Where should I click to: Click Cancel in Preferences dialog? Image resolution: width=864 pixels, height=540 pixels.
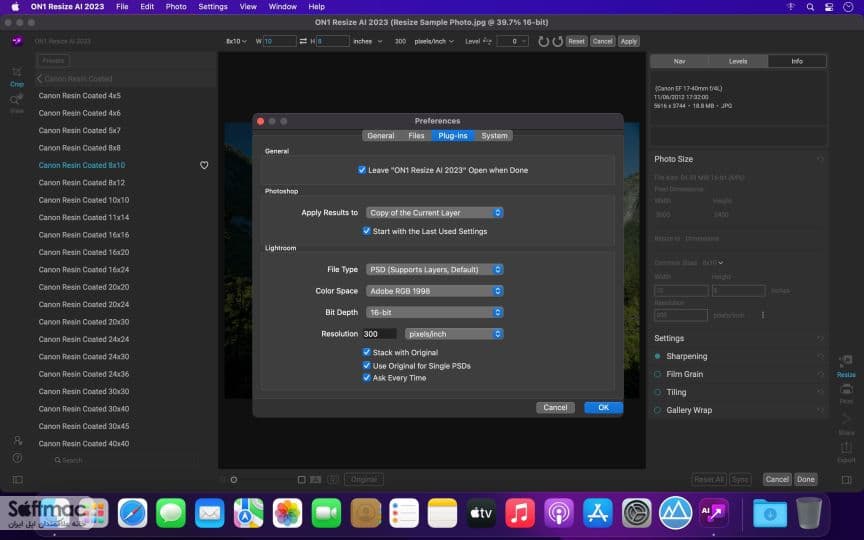(x=555, y=408)
